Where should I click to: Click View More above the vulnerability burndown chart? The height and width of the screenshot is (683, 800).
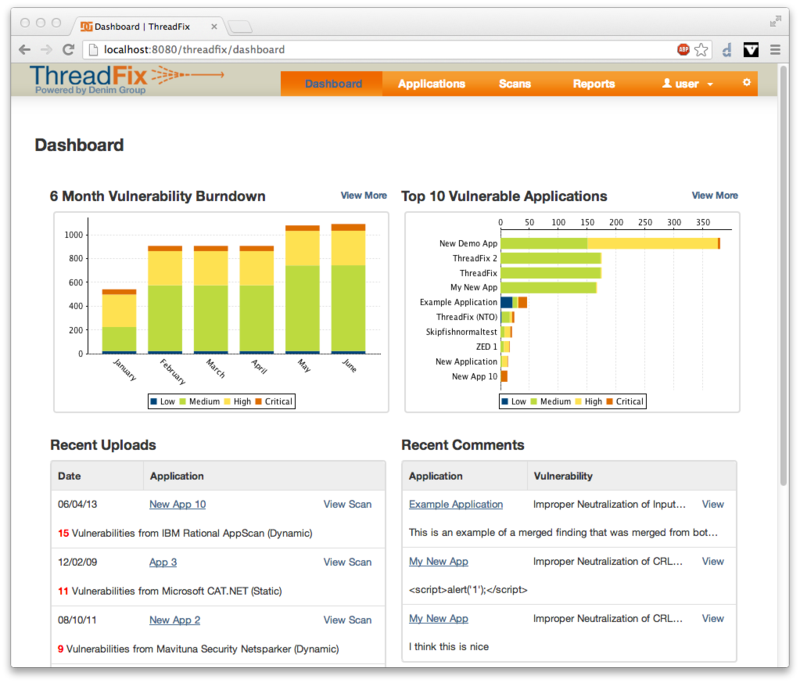click(x=363, y=196)
